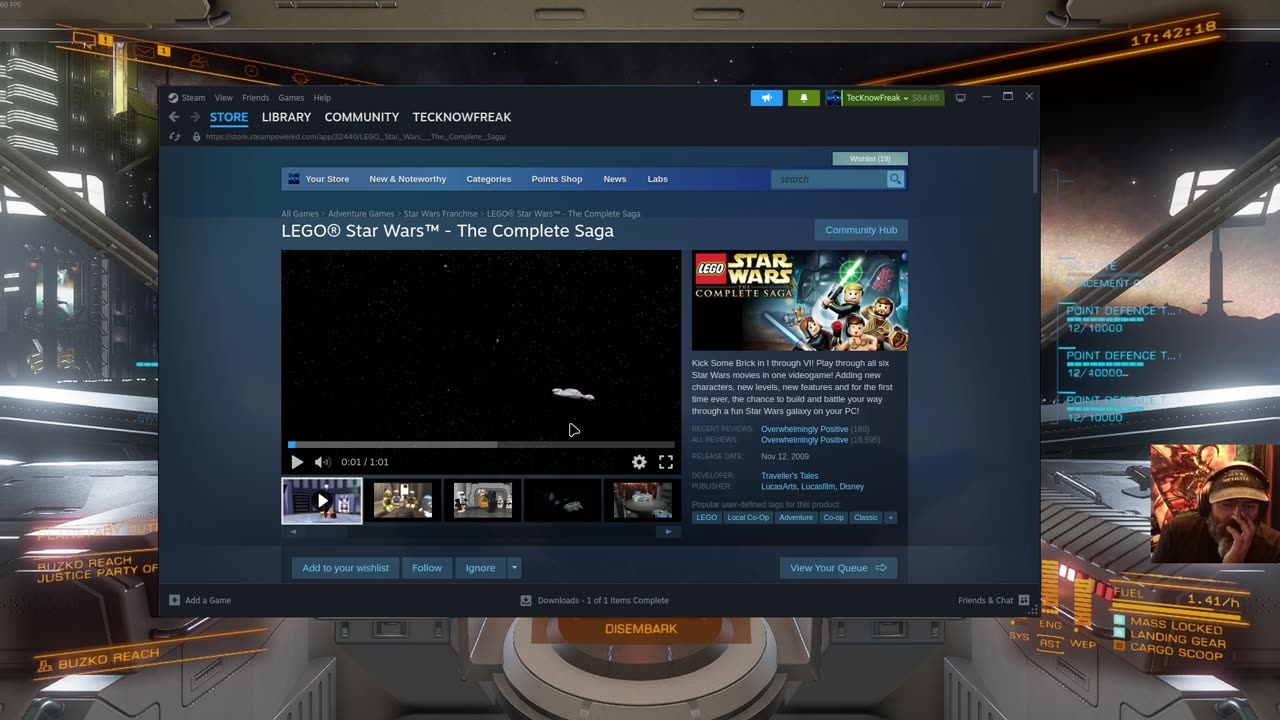Open the Community Hub
Screen dimensions: 1280x720
click(861, 230)
